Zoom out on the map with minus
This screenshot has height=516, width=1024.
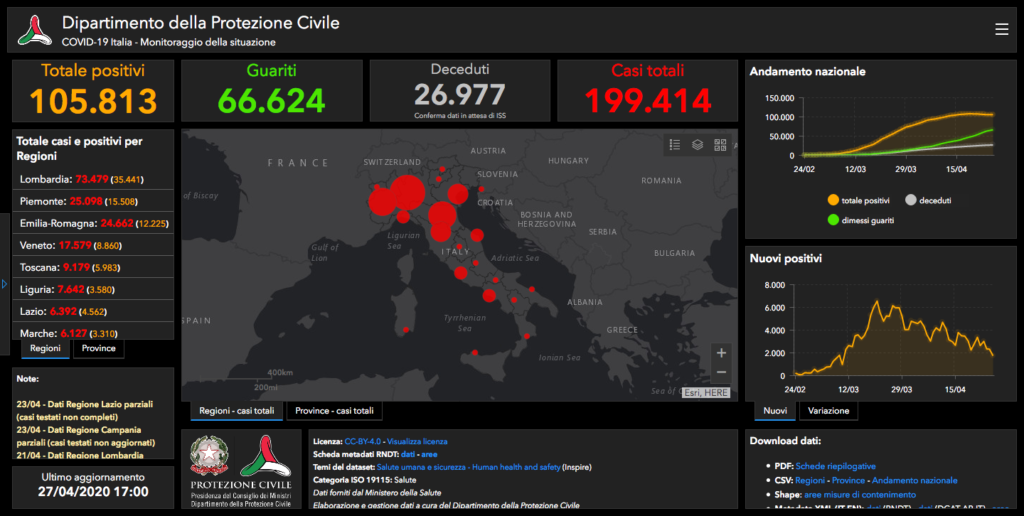[722, 372]
